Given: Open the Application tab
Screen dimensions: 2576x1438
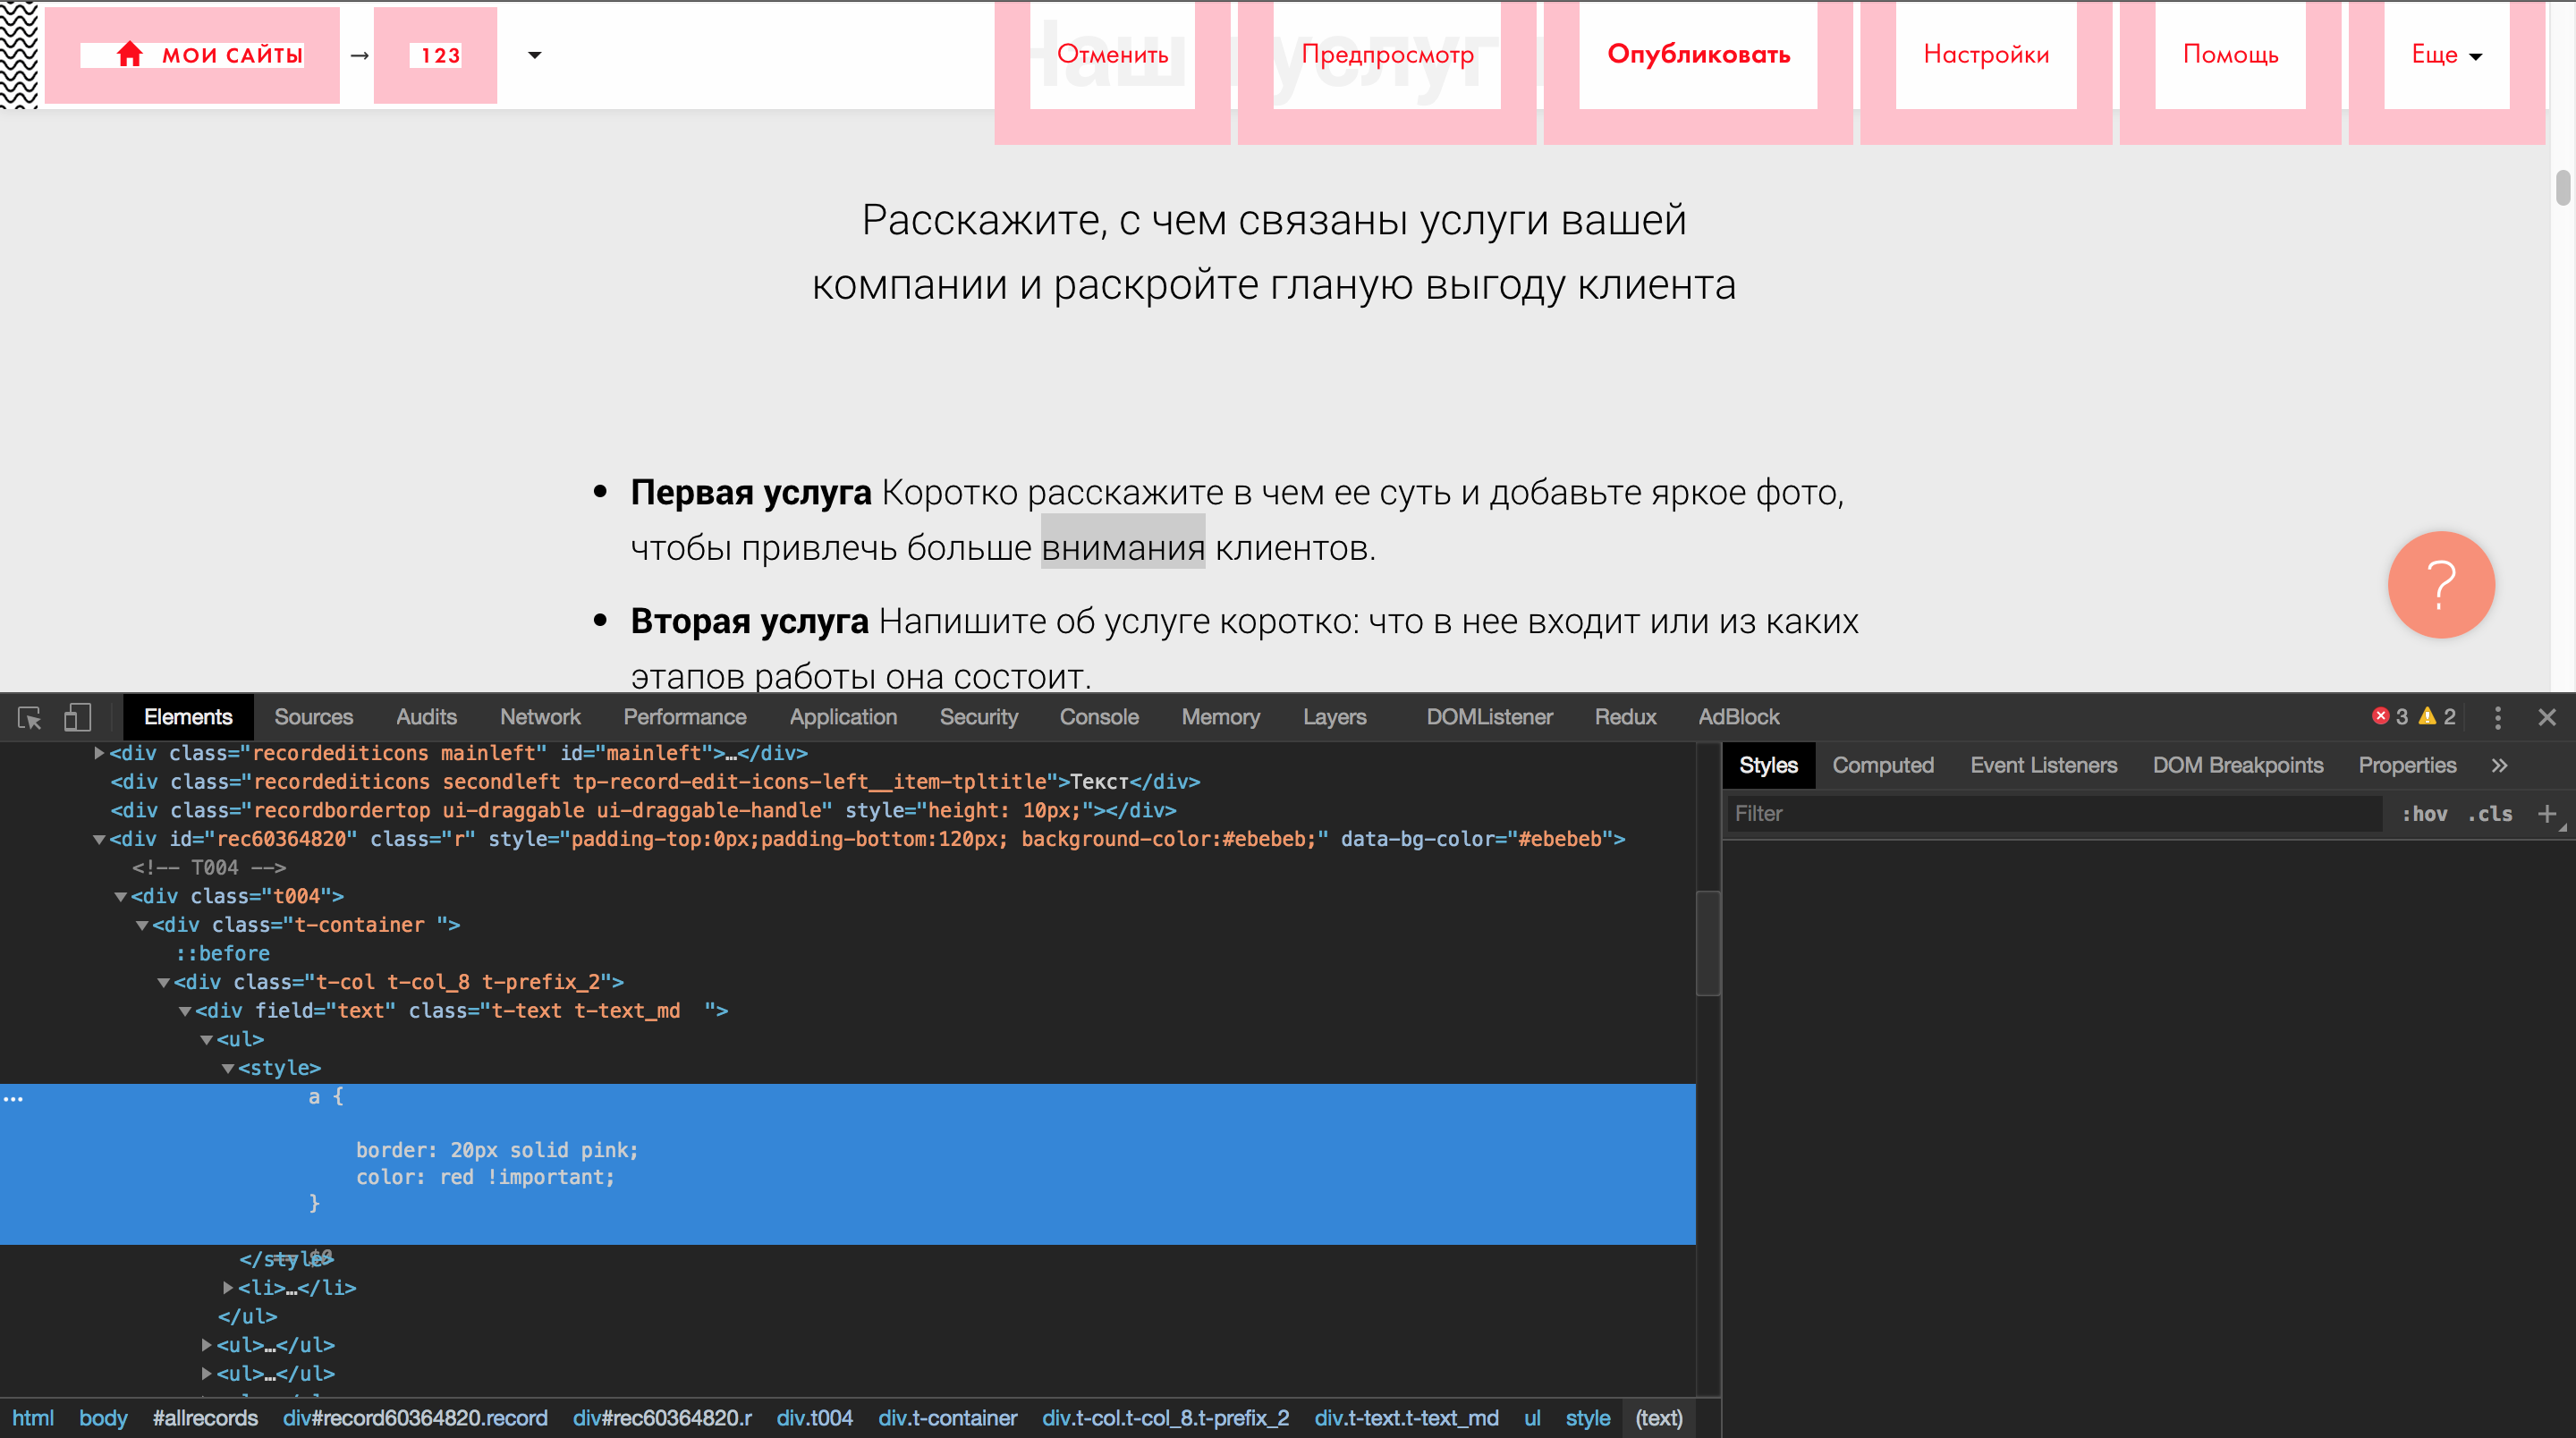Looking at the screenshot, I should coord(843,717).
